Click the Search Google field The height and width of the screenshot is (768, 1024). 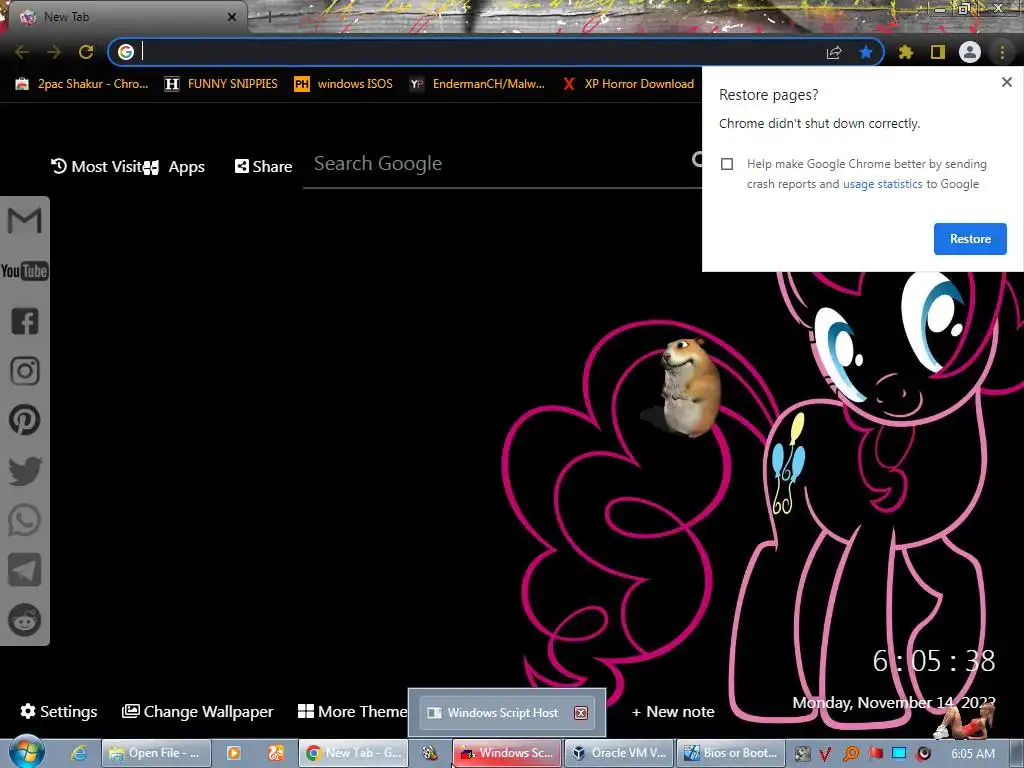(502, 164)
